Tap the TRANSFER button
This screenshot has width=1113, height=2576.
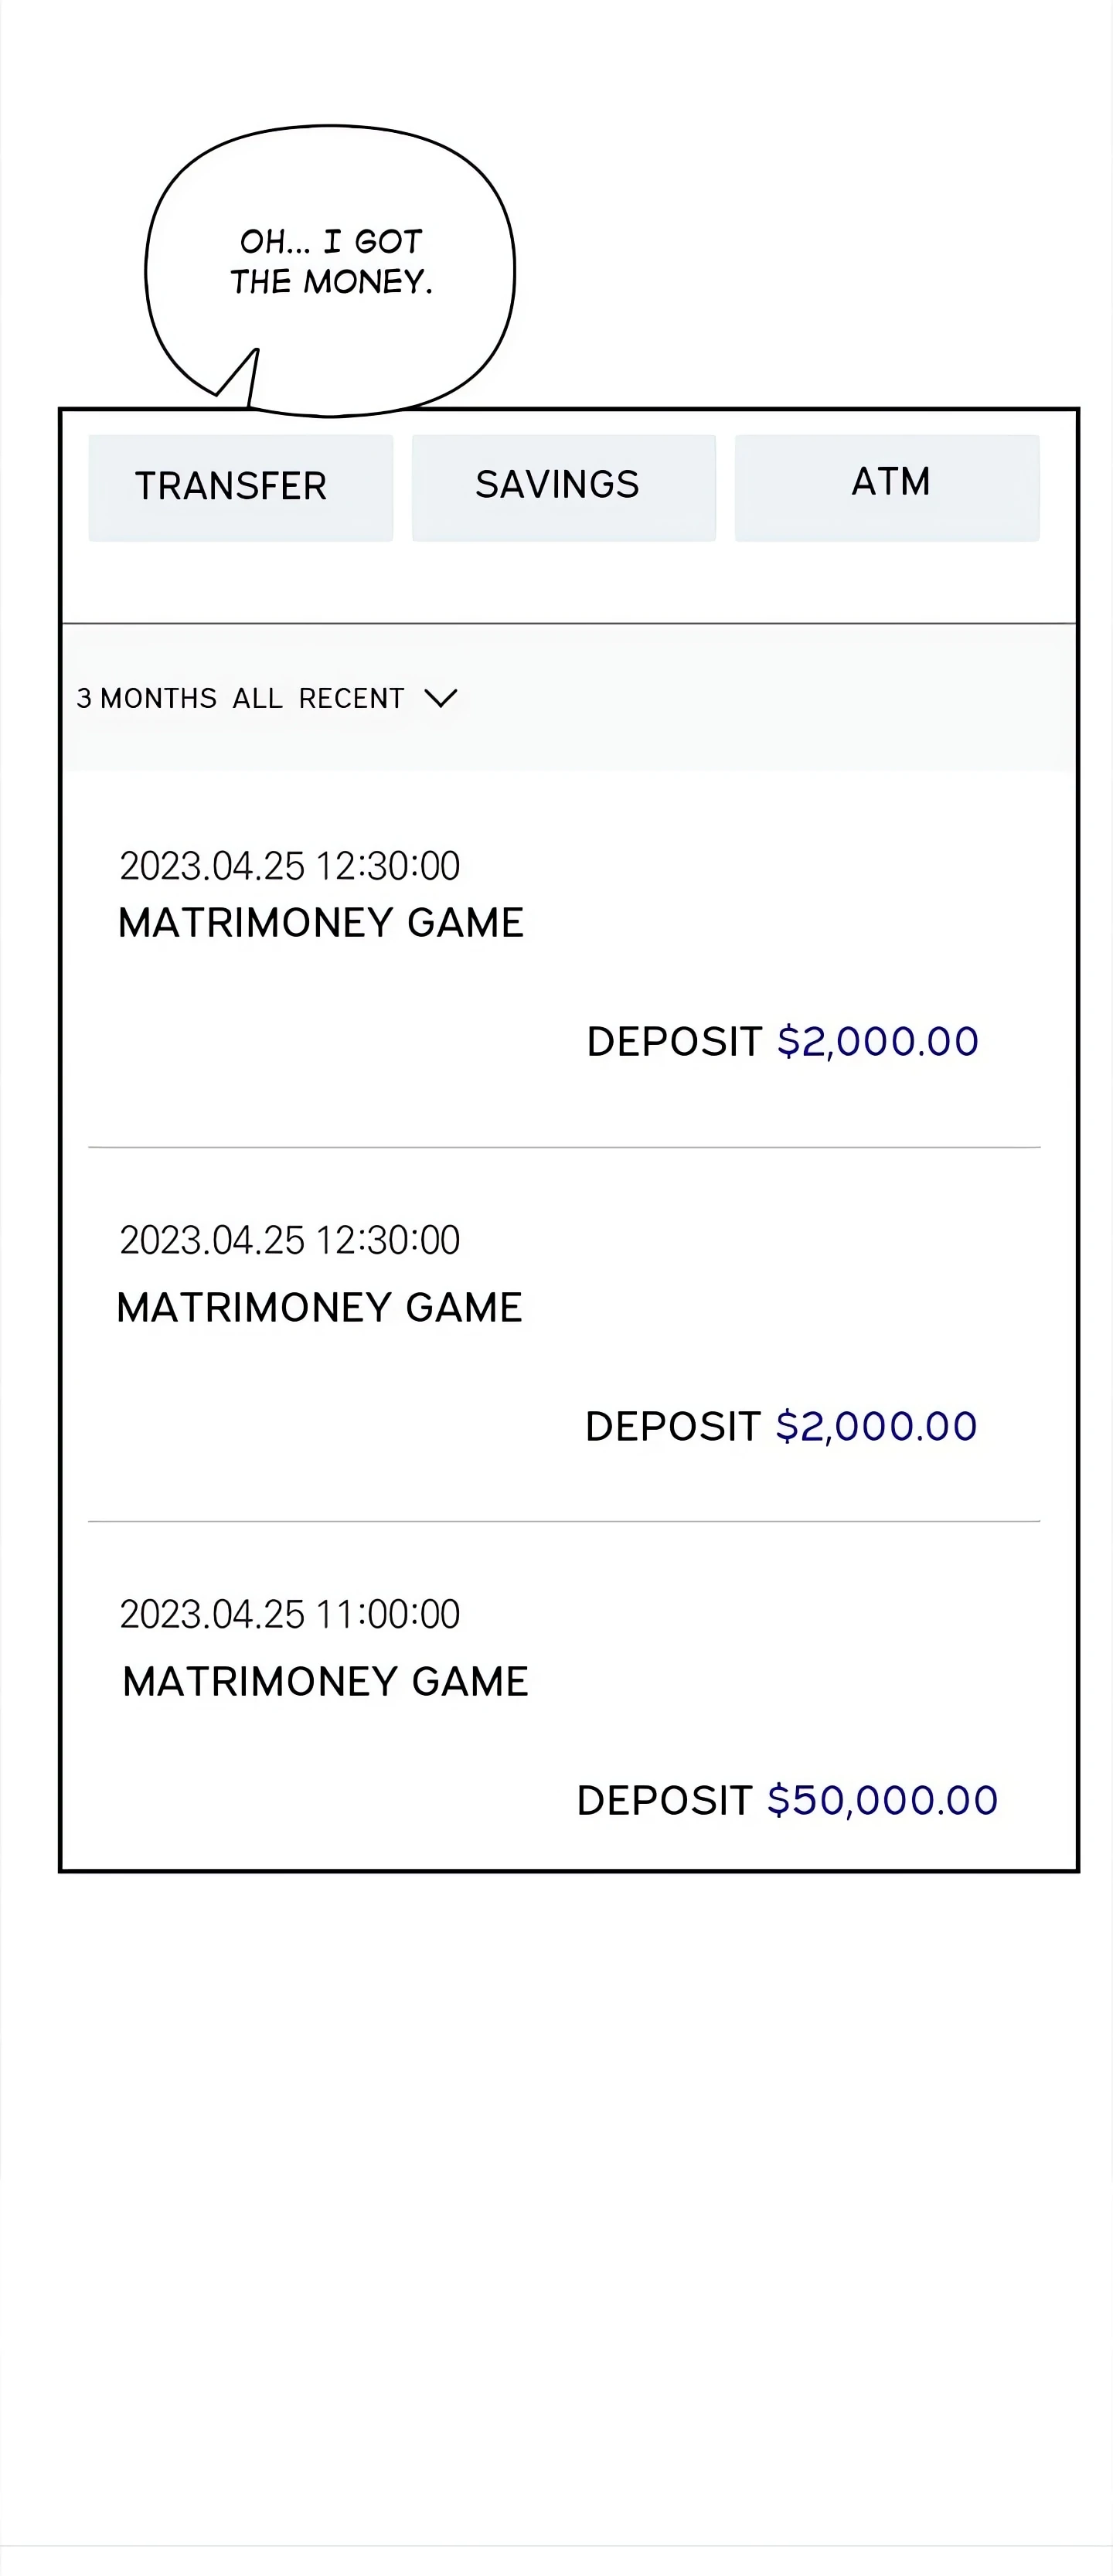(240, 487)
